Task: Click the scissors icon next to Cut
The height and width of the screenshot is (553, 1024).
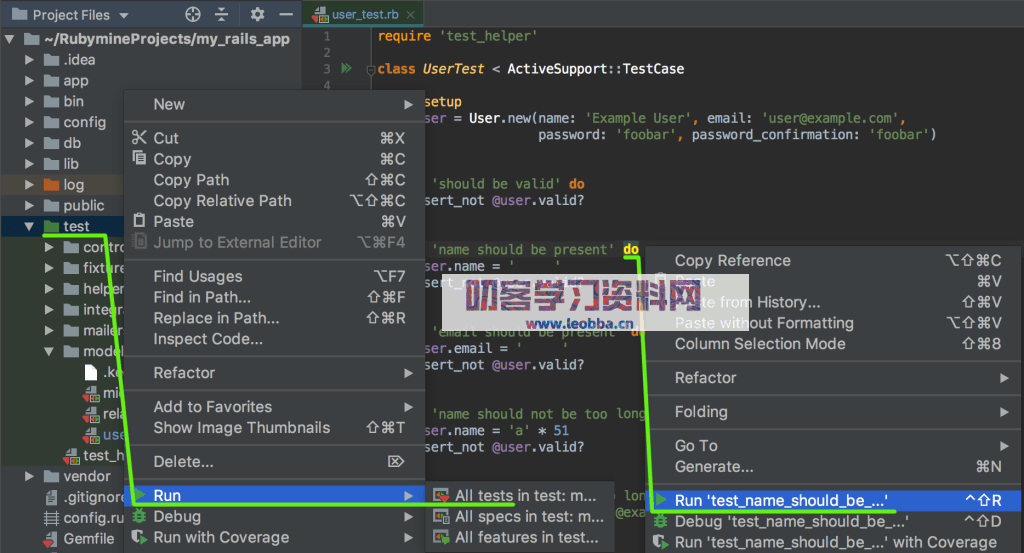Action: tap(139, 137)
